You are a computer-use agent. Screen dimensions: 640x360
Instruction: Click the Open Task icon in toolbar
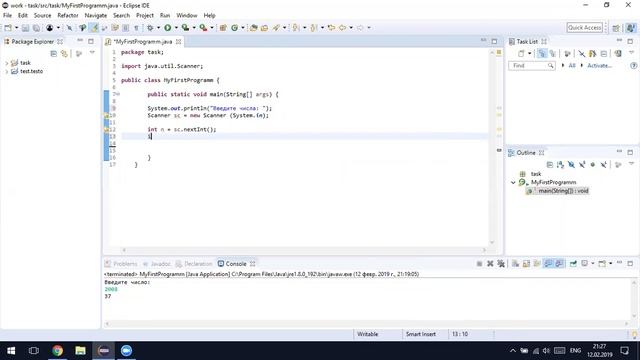(264, 28)
